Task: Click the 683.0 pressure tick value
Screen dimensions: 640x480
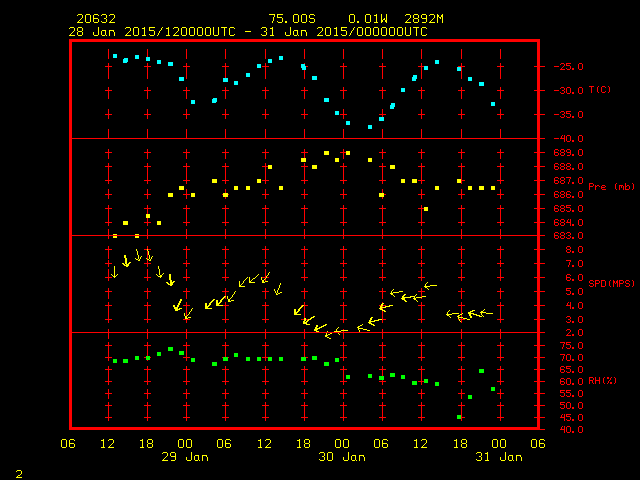Action: [x=568, y=236]
